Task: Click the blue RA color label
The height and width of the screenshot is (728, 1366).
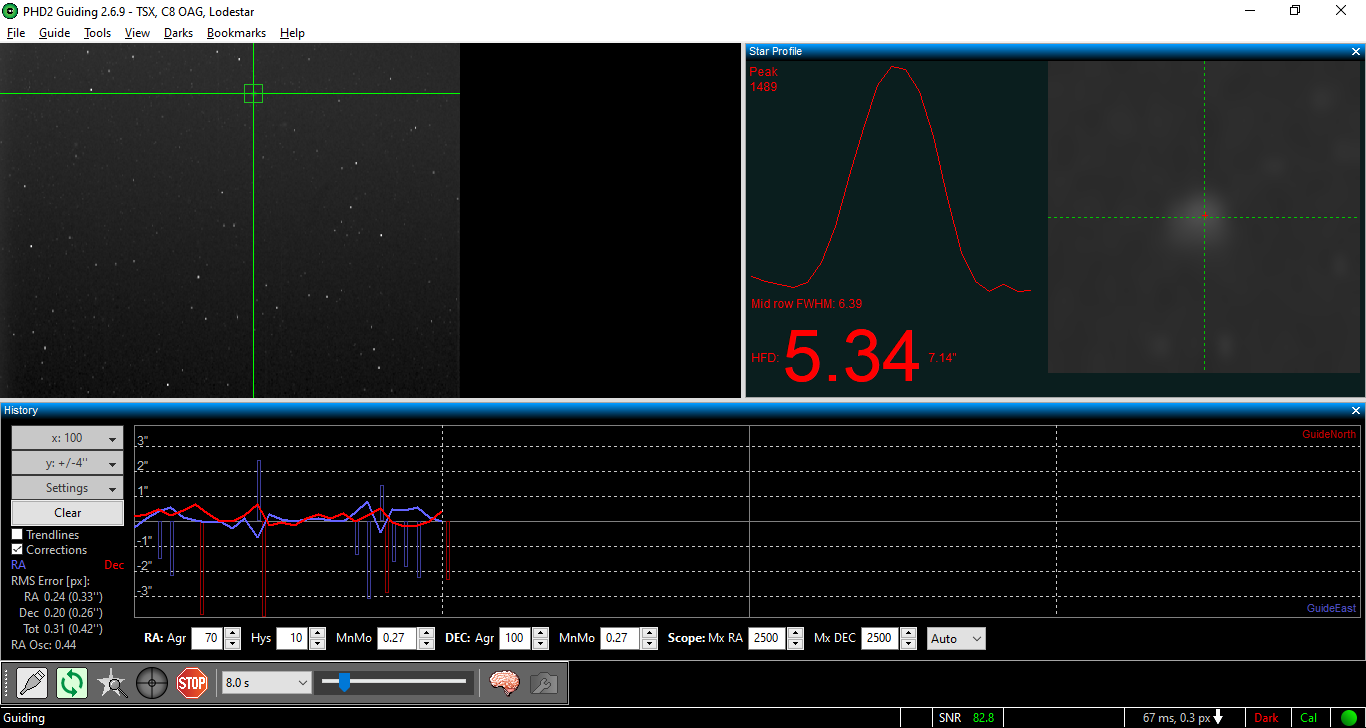Action: (18, 565)
